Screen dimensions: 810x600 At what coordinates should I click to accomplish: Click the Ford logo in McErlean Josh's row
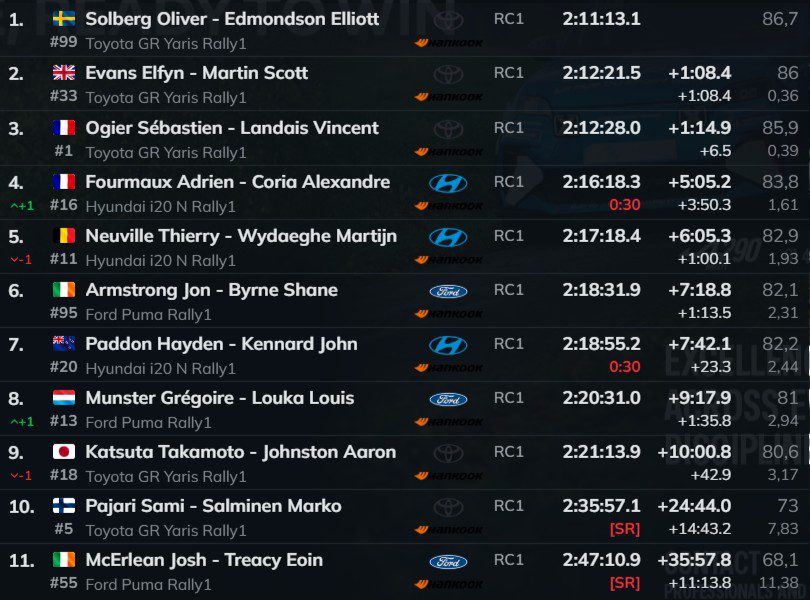pos(448,561)
